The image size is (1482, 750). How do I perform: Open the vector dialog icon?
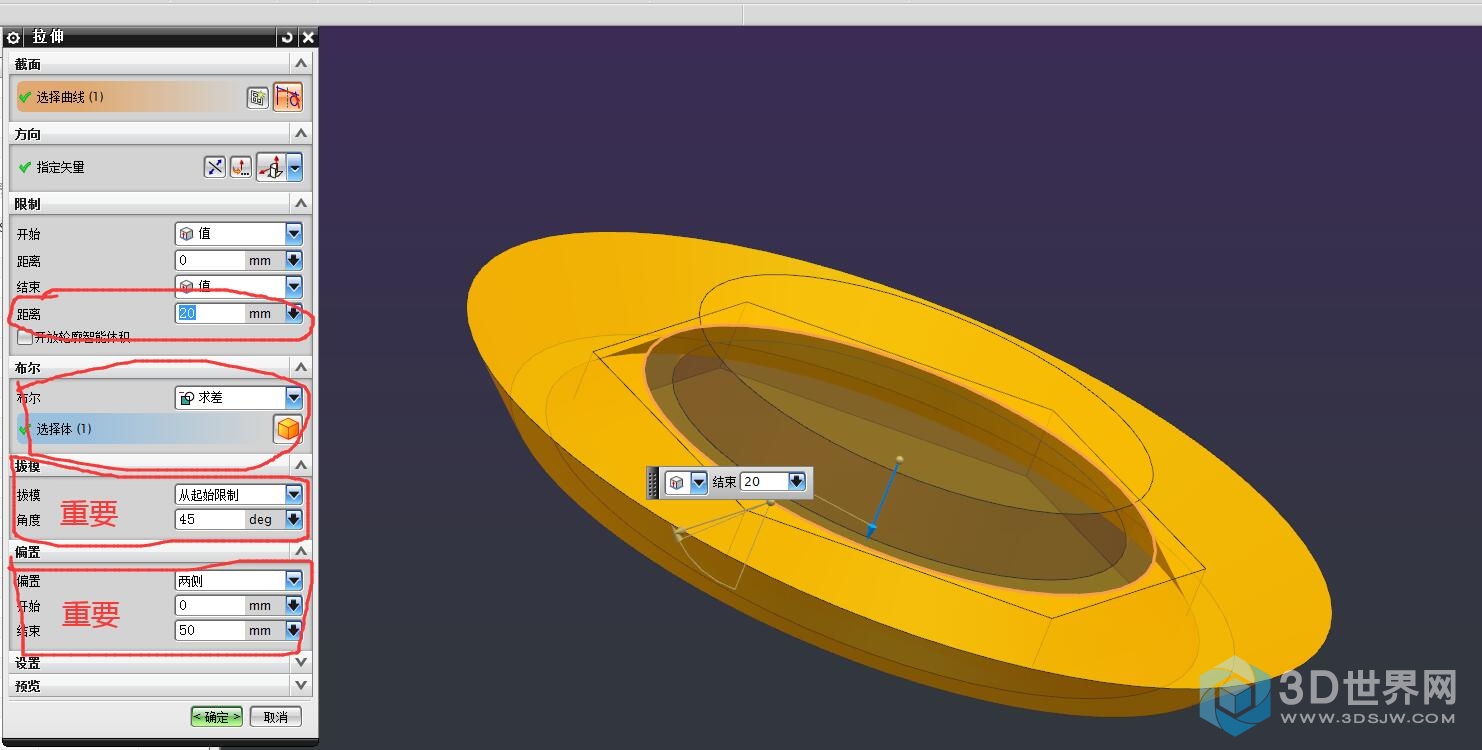(241, 167)
